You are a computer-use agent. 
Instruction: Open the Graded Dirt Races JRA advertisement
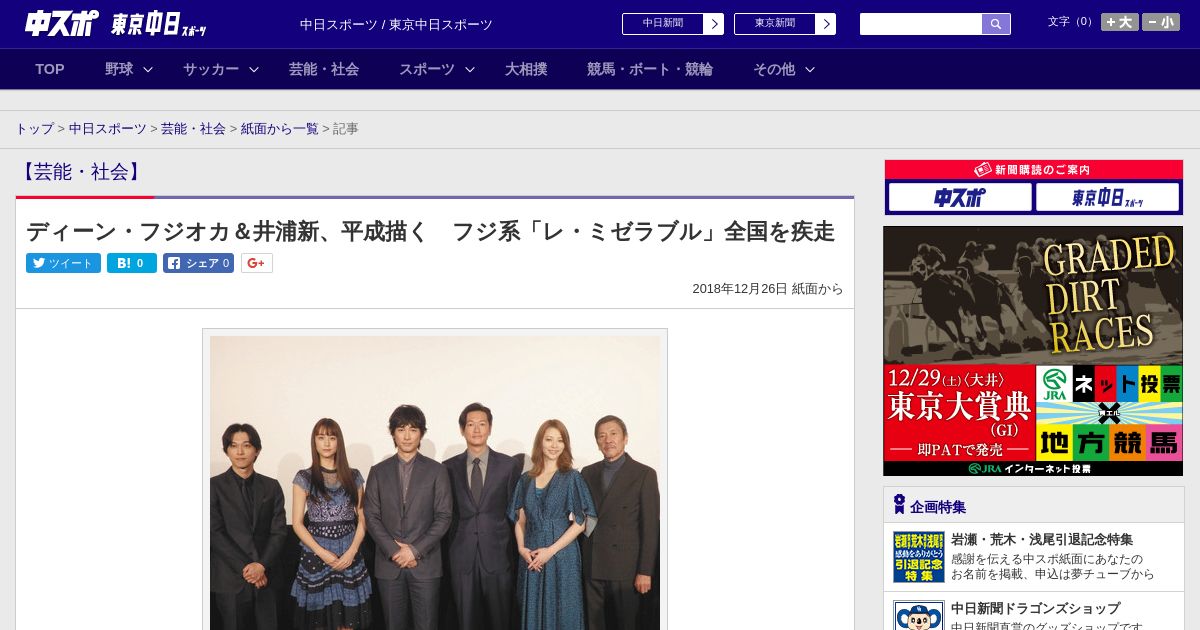click(1033, 351)
